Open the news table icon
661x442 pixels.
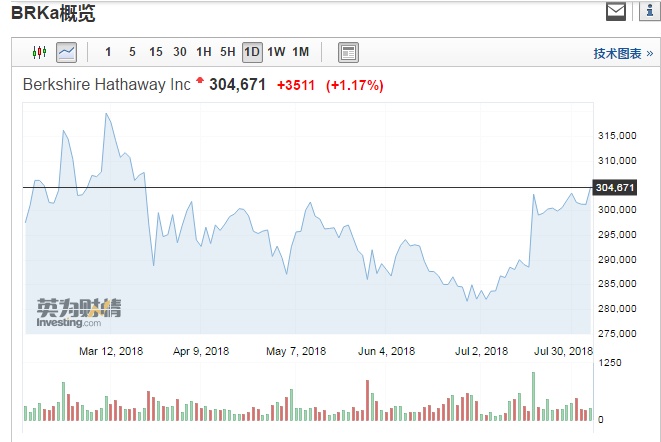tap(348, 52)
